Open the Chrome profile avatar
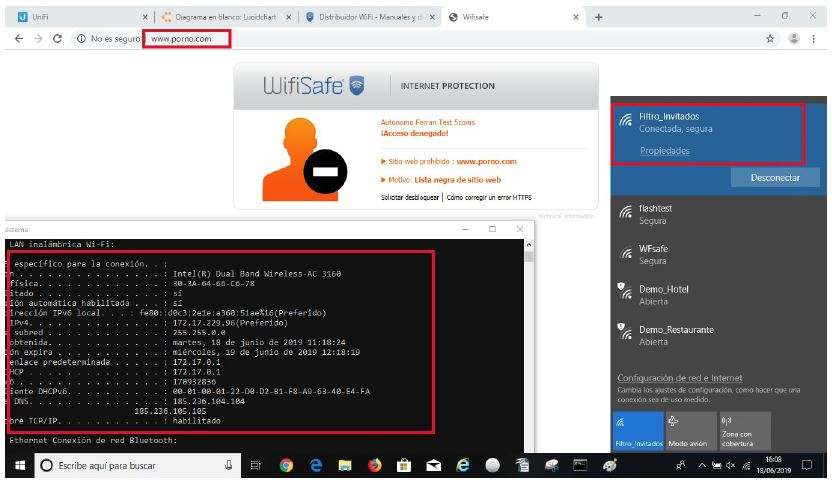The image size is (832, 485). coord(794,39)
